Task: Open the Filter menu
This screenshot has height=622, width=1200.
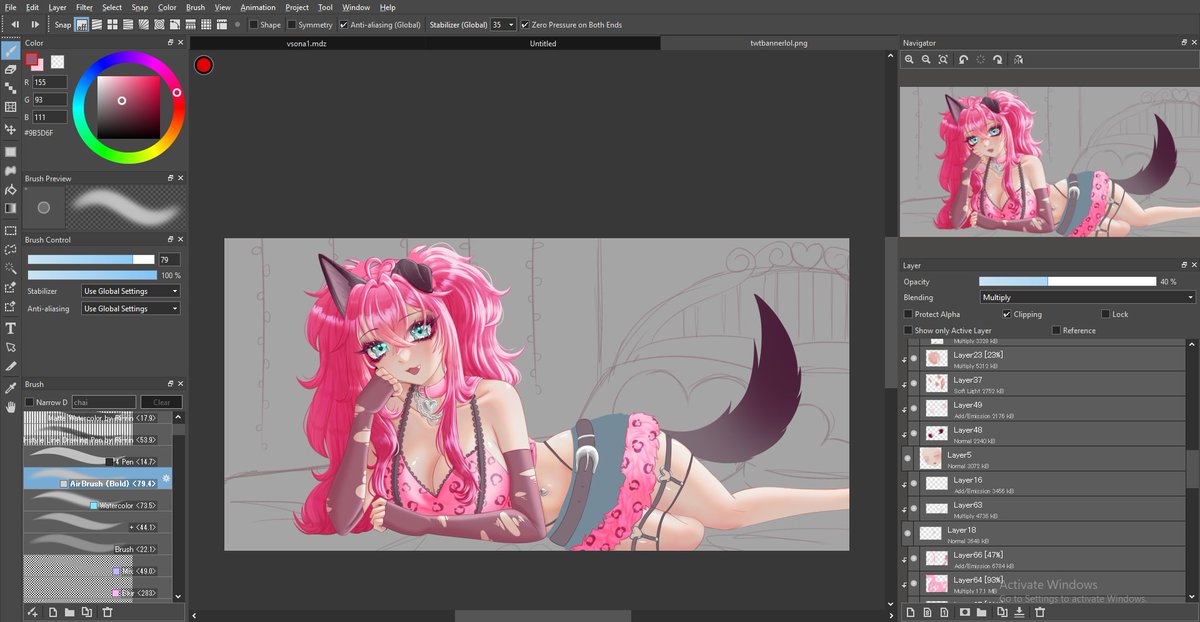Action: coord(85,7)
